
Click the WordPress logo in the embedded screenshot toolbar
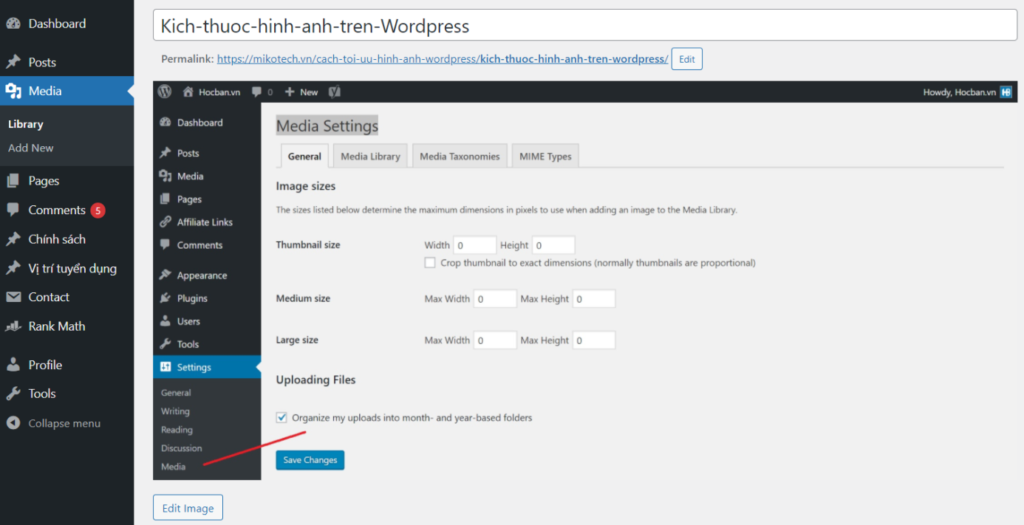click(x=165, y=92)
